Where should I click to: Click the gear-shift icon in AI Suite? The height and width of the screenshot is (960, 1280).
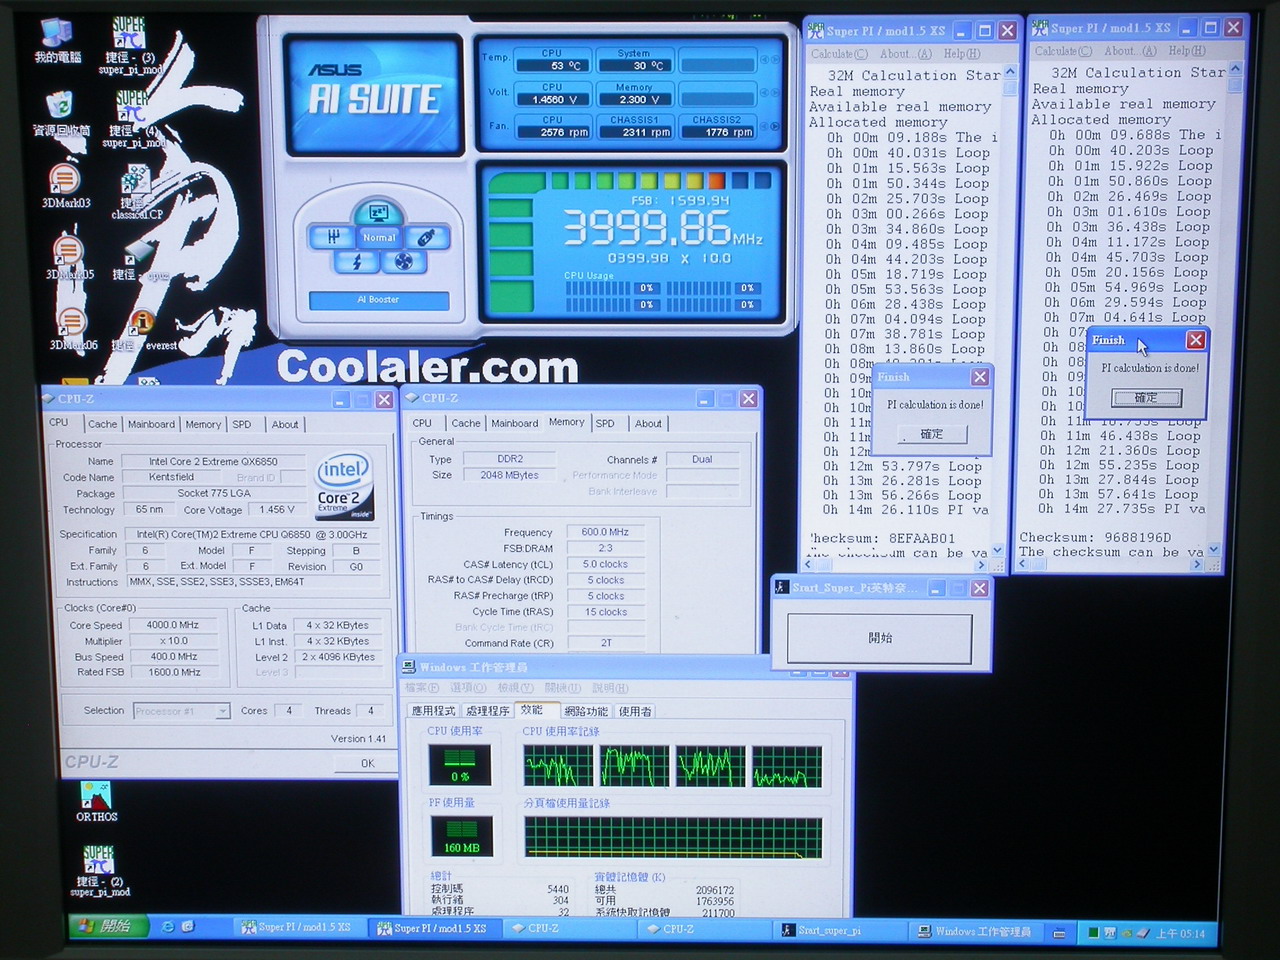(x=333, y=237)
